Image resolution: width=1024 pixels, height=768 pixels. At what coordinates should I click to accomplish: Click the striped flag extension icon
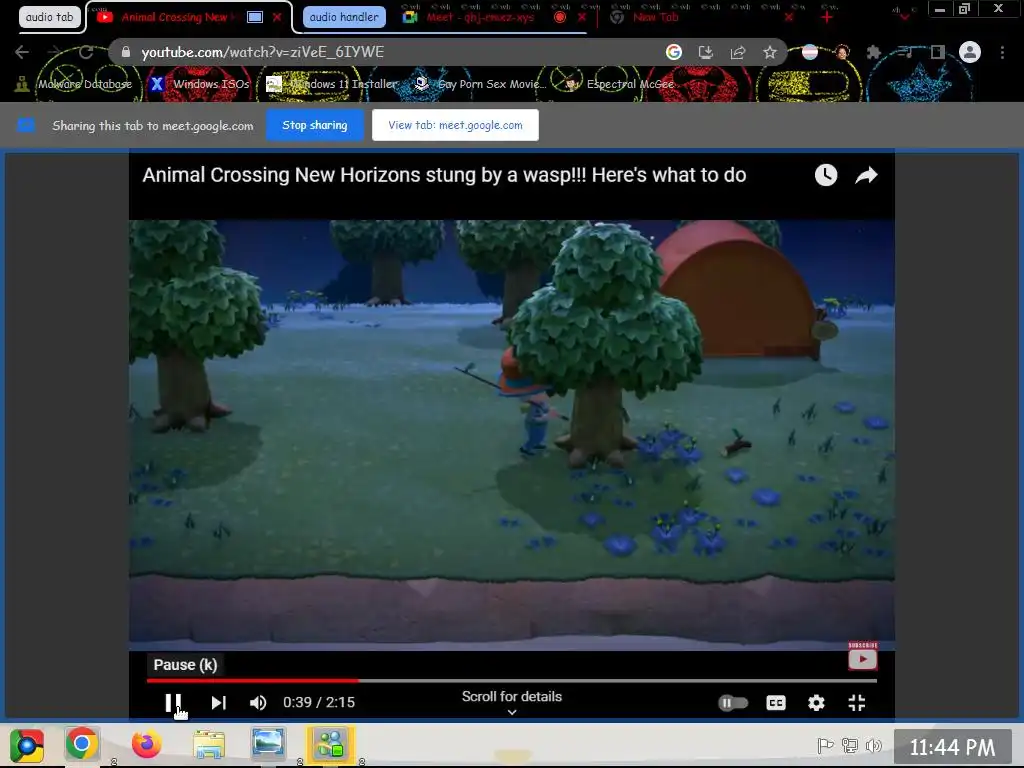(810, 52)
